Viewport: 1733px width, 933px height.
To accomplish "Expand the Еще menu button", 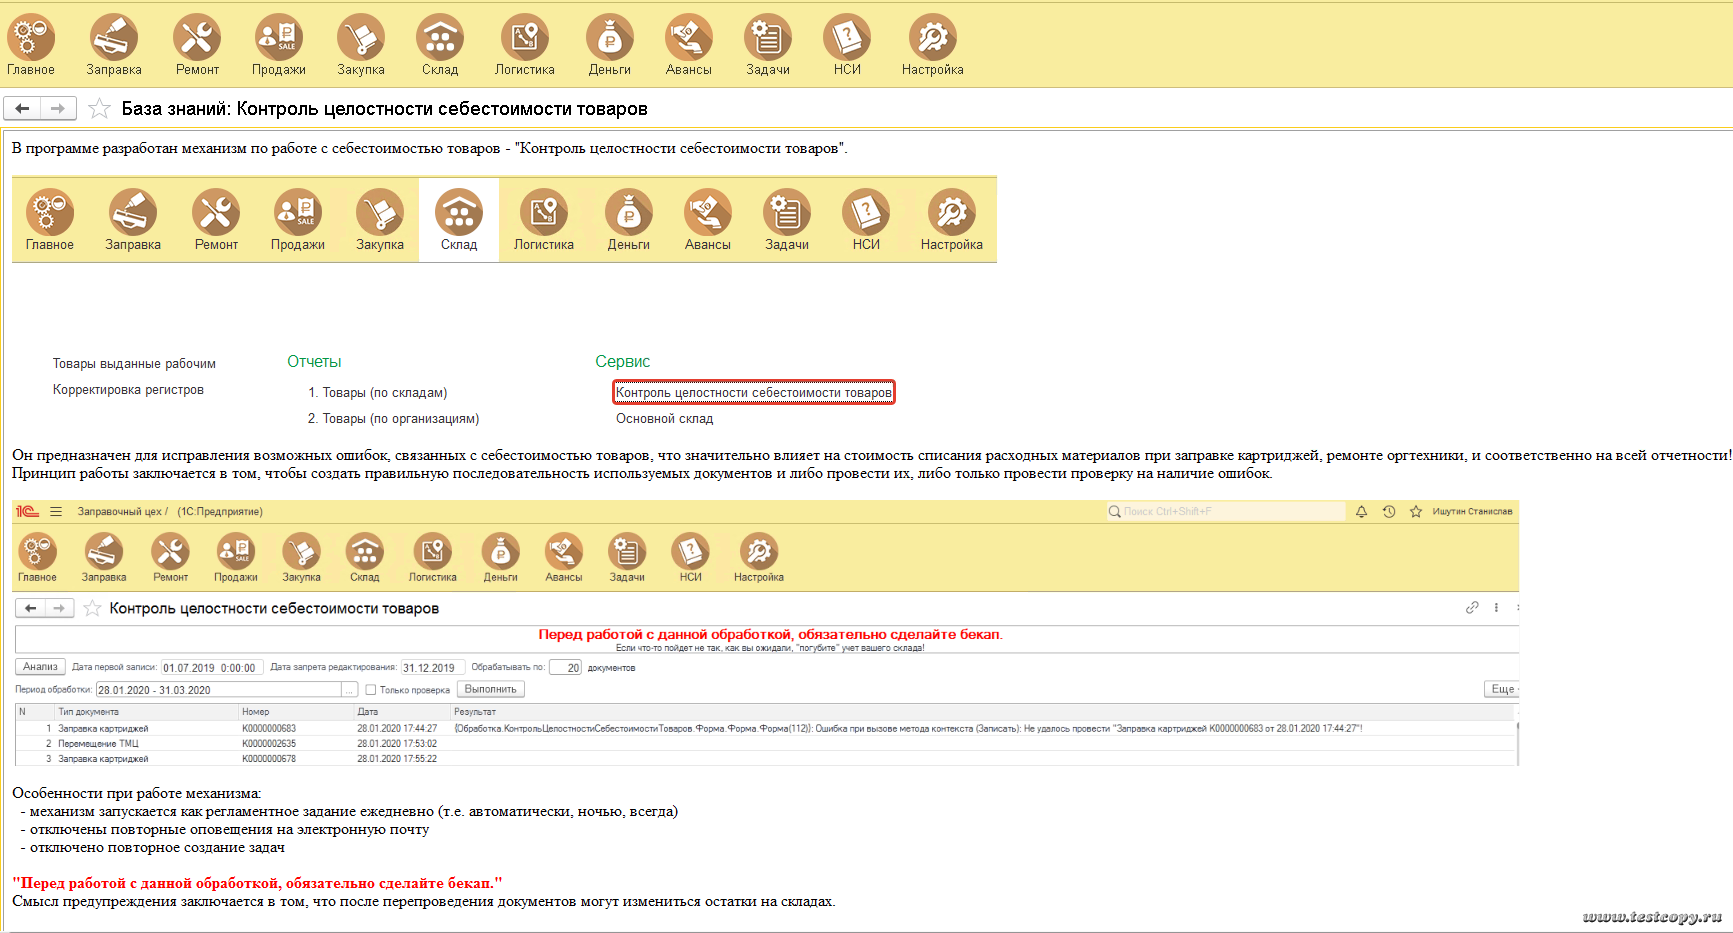I will (1502, 689).
